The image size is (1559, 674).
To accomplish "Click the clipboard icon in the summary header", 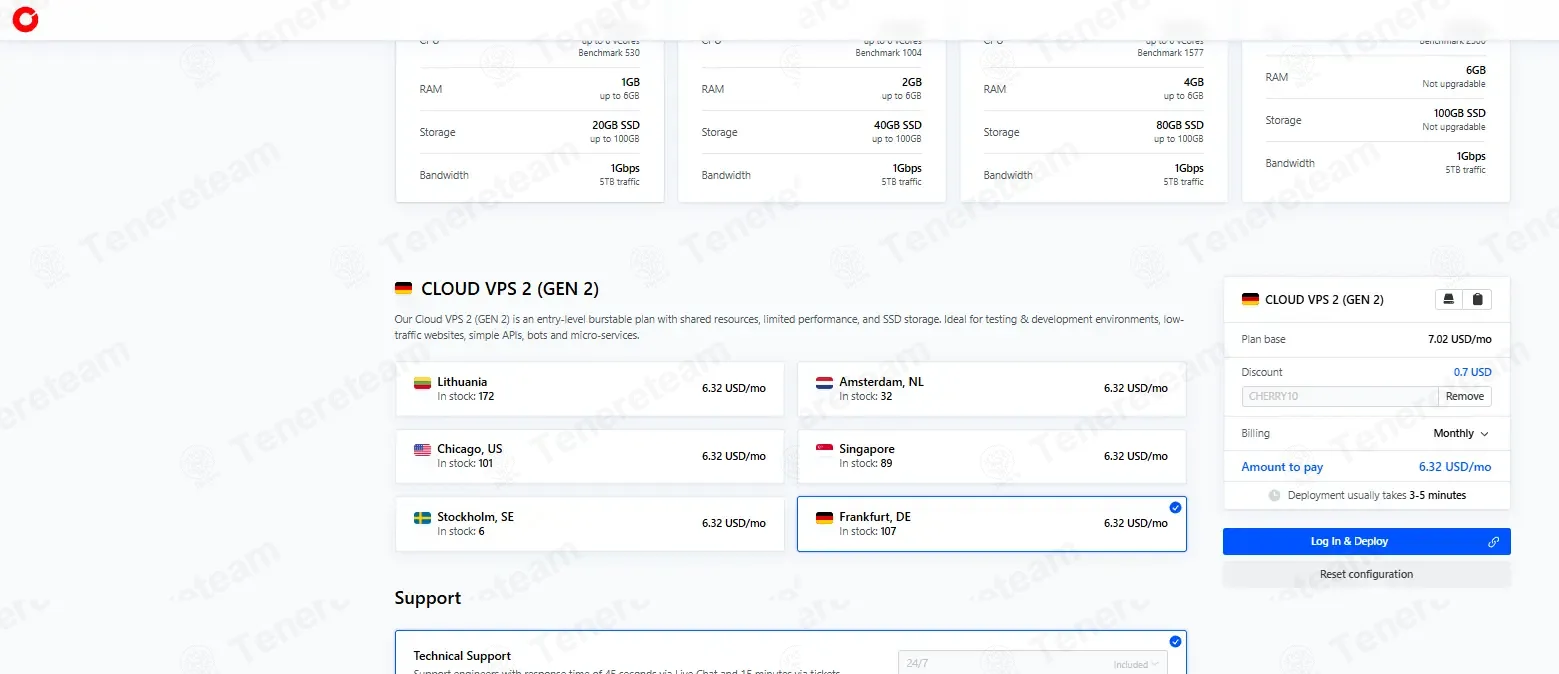I will point(1478,299).
